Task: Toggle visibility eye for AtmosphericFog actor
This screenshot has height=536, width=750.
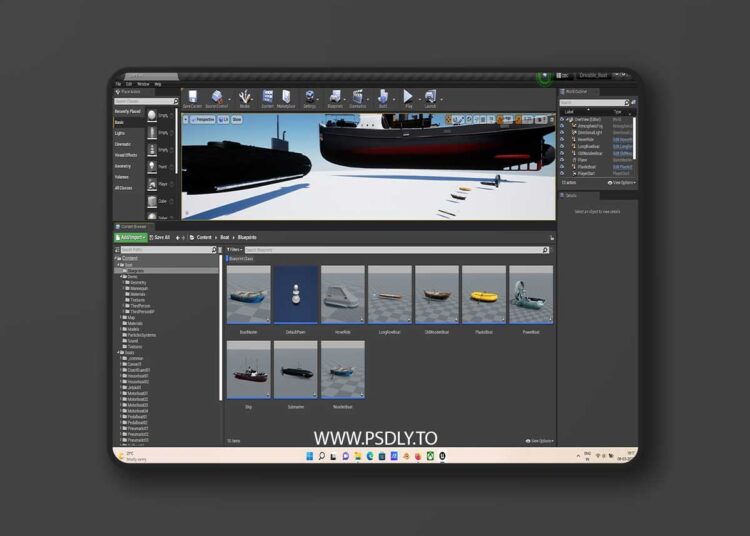Action: coord(562,125)
